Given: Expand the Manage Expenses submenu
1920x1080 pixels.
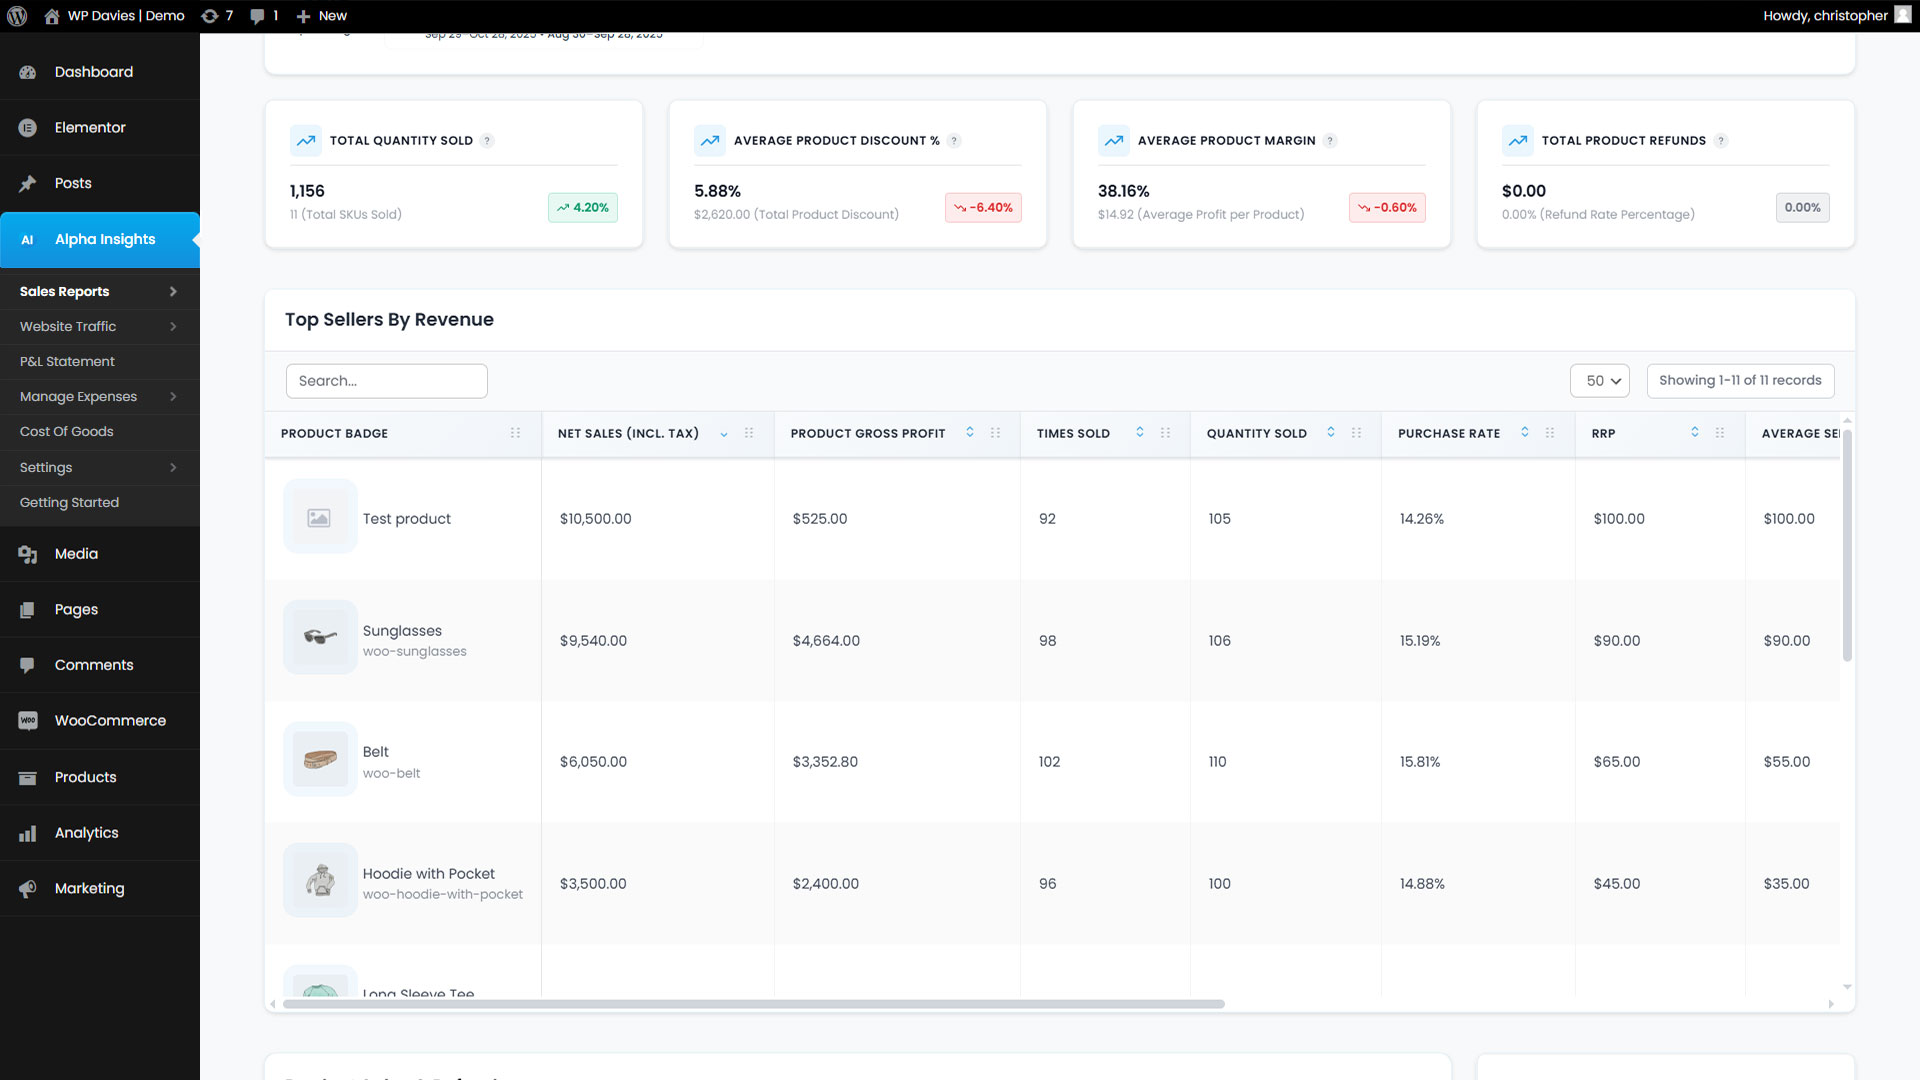Looking at the screenshot, I should pos(173,397).
